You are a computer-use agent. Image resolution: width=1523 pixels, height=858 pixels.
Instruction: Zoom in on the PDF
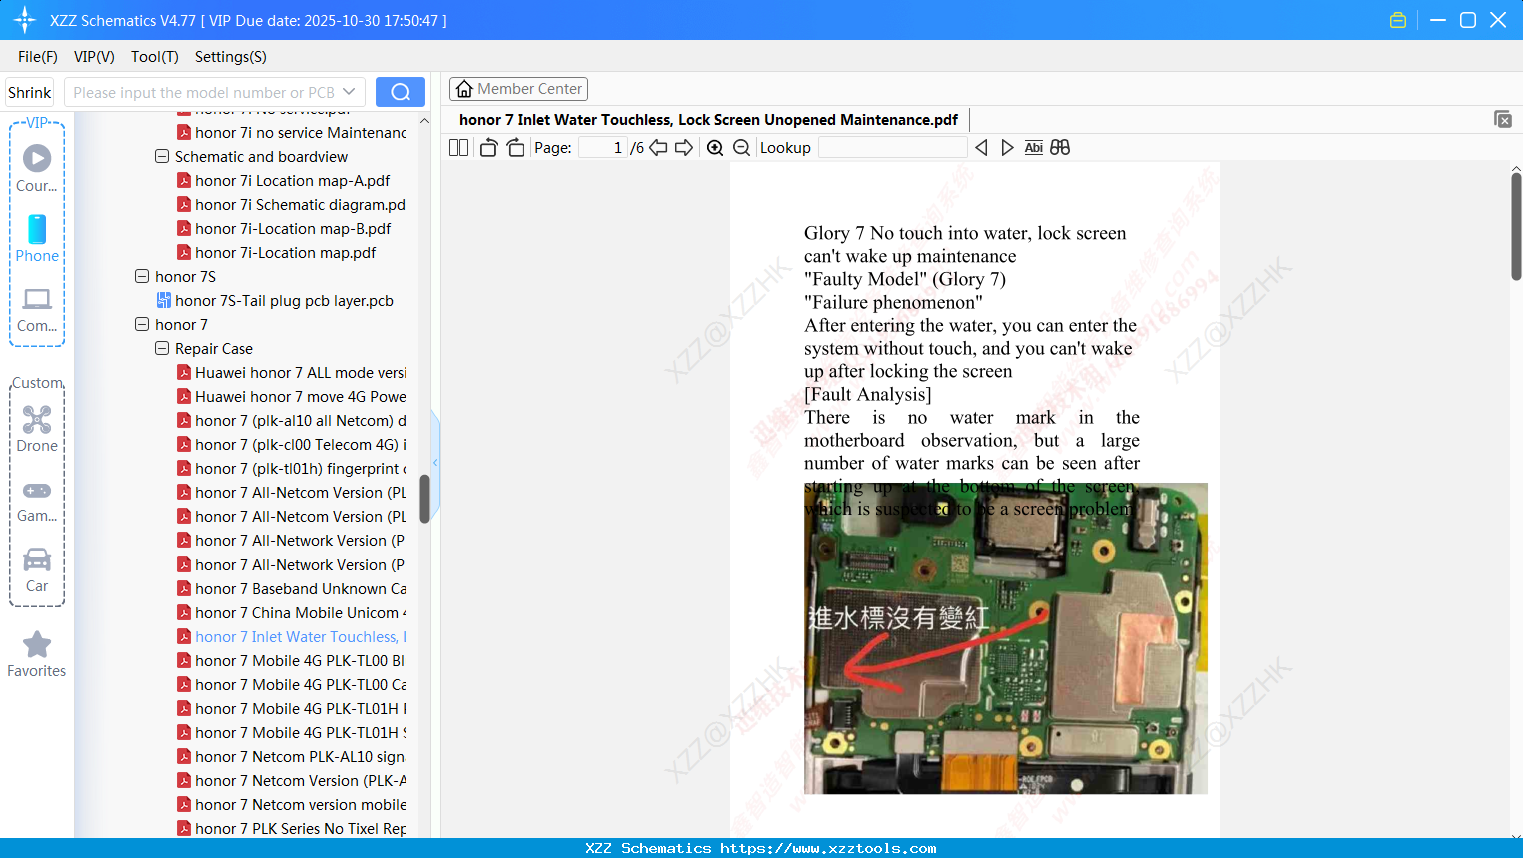pos(715,148)
